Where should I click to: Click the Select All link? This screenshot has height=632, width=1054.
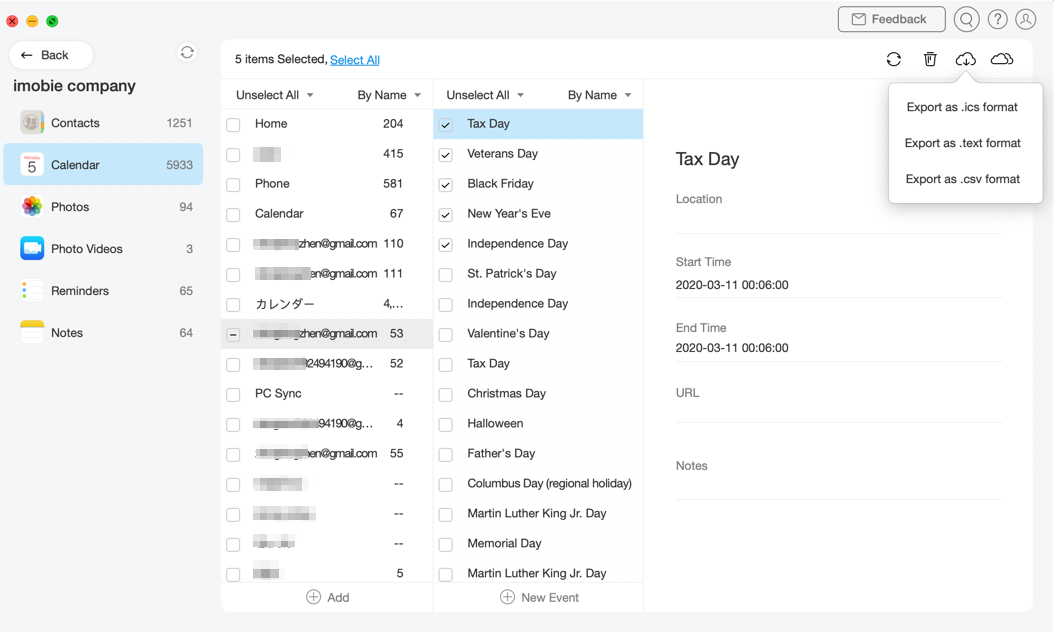click(x=355, y=60)
